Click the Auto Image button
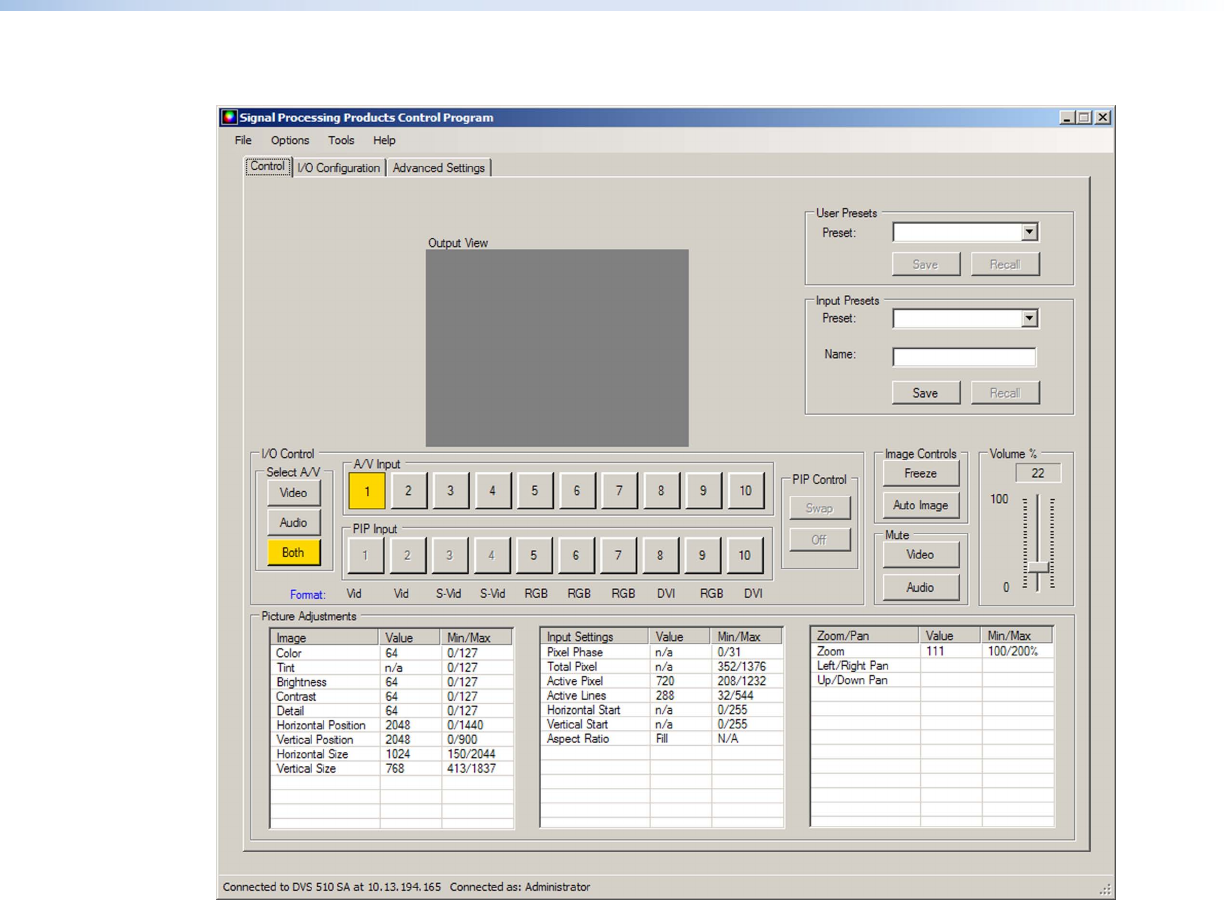 point(920,506)
